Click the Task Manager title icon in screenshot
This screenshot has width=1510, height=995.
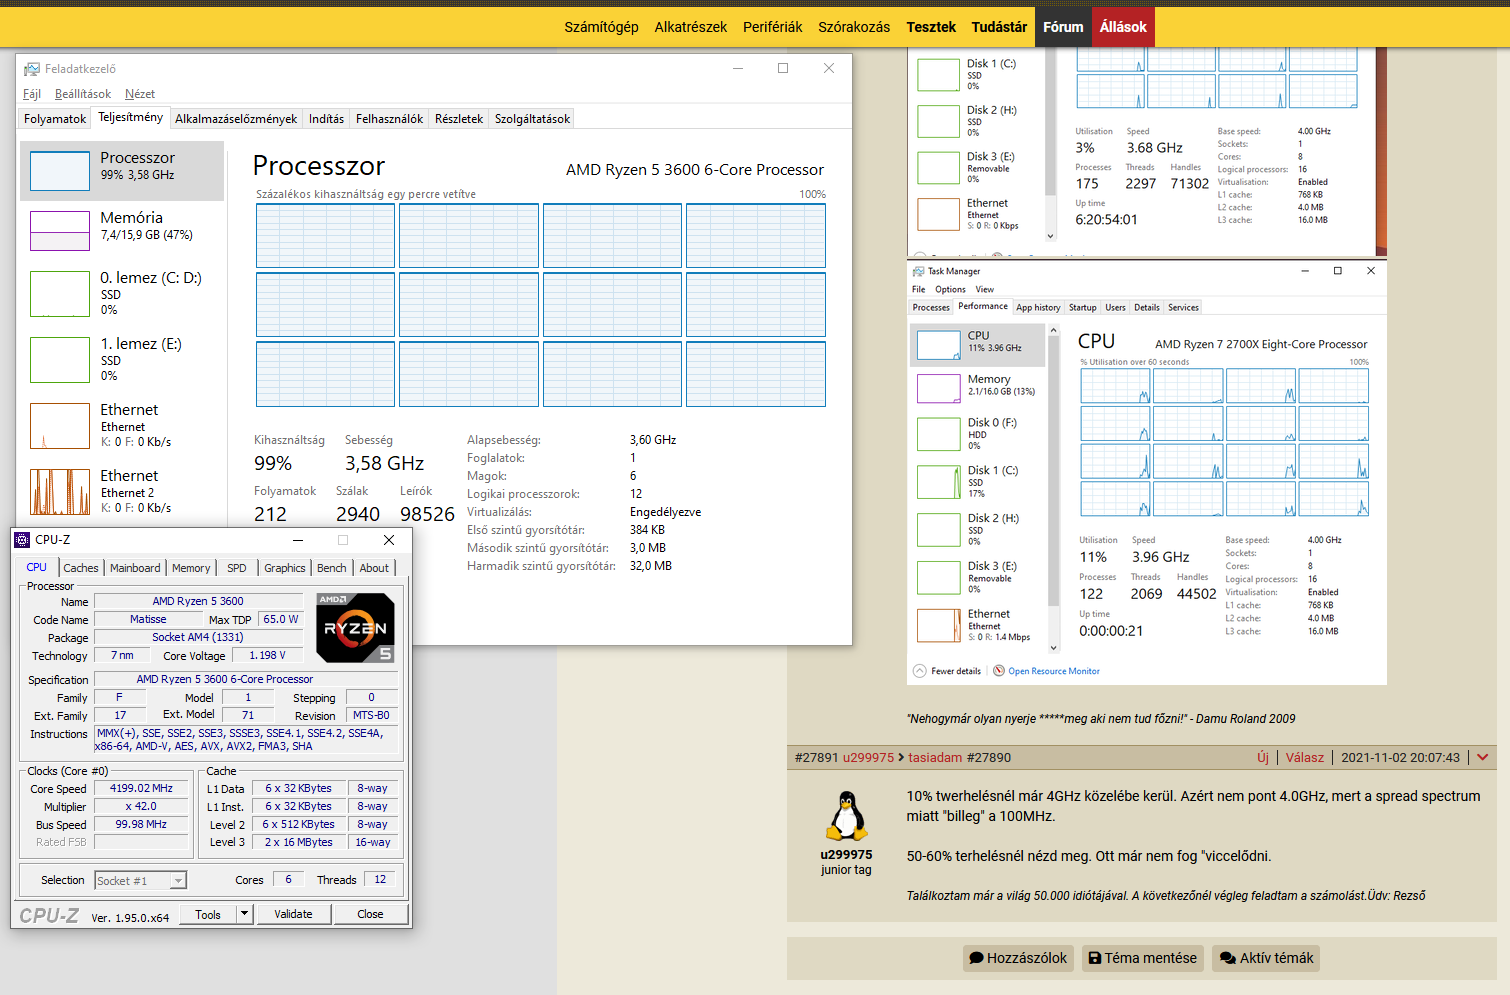point(919,271)
